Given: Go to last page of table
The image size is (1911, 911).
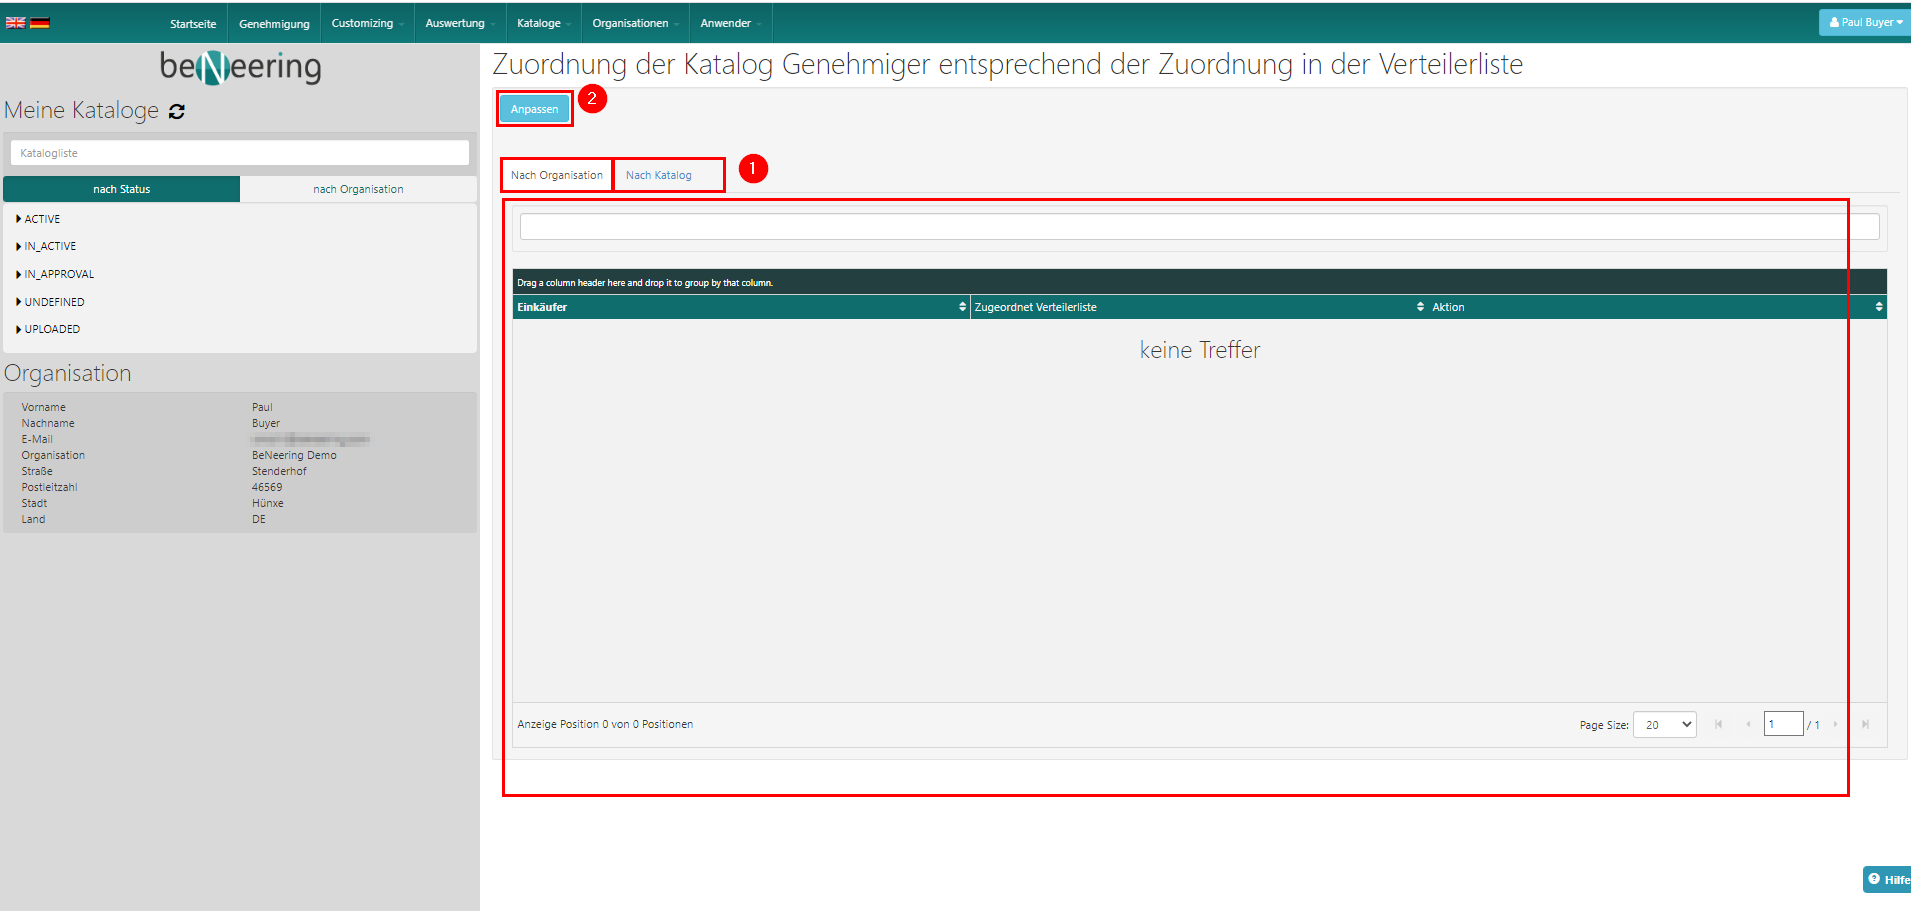Looking at the screenshot, I should tap(1865, 724).
